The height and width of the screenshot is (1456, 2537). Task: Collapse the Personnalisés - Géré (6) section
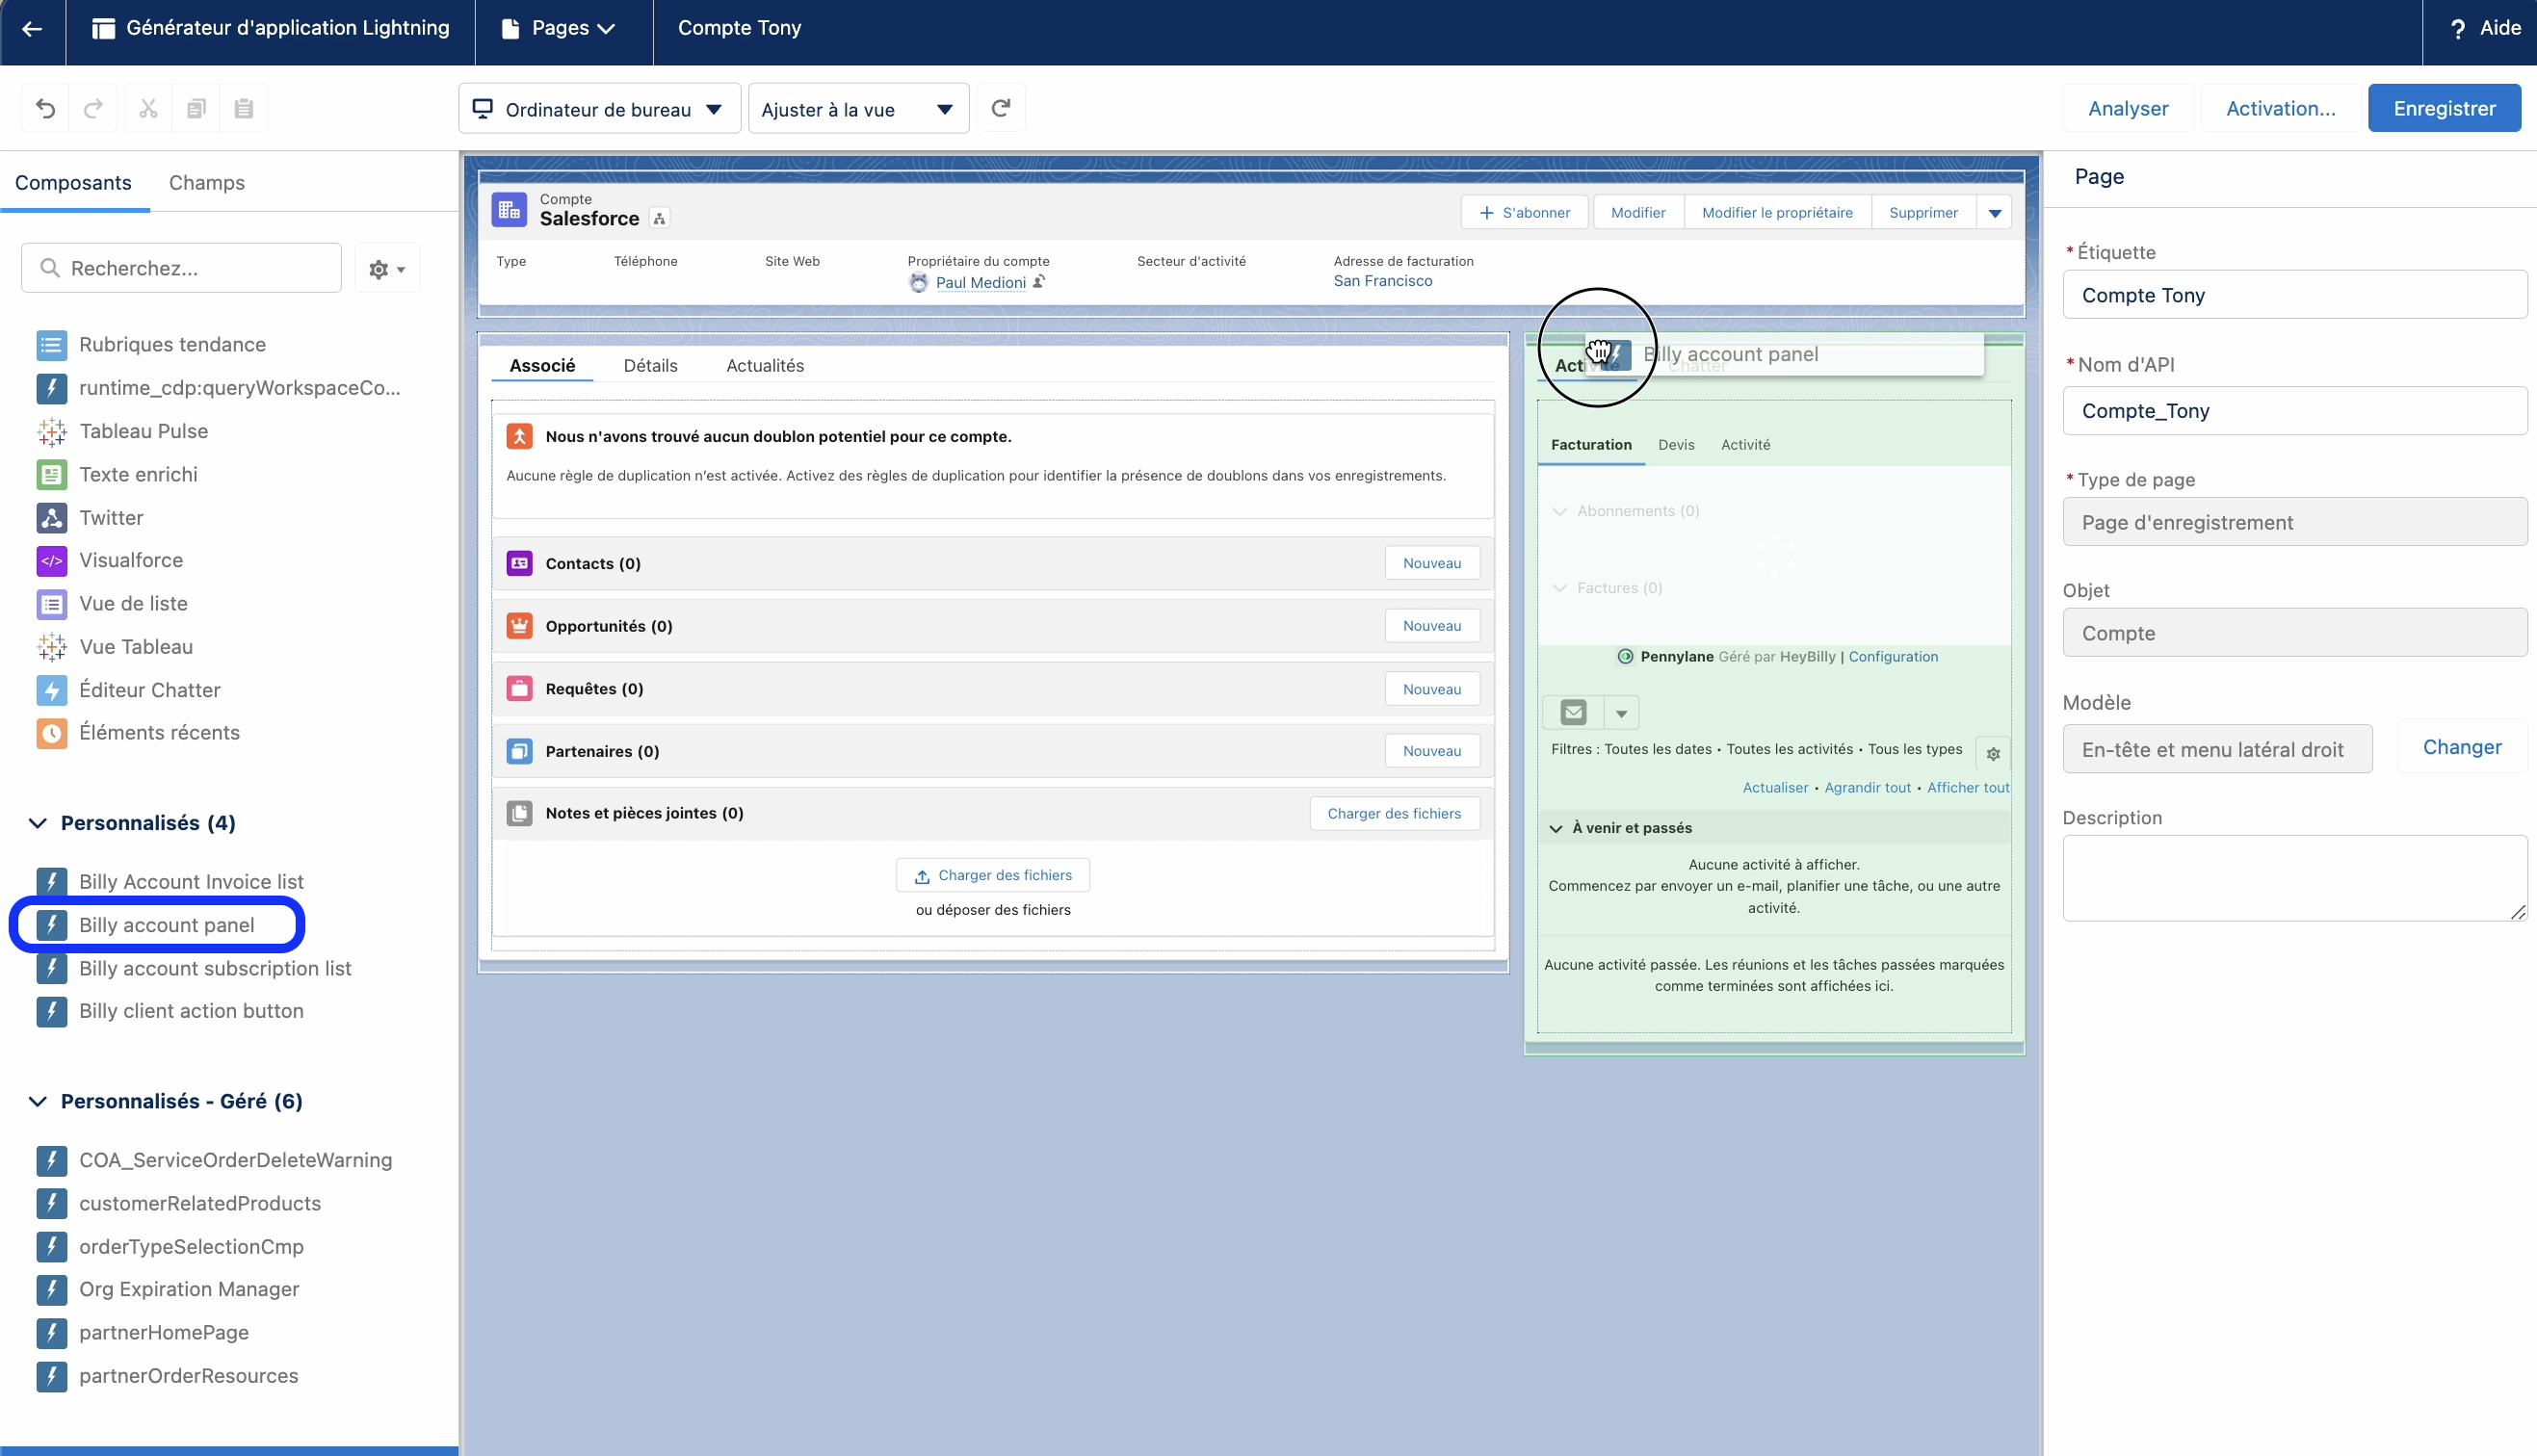[x=38, y=1102]
